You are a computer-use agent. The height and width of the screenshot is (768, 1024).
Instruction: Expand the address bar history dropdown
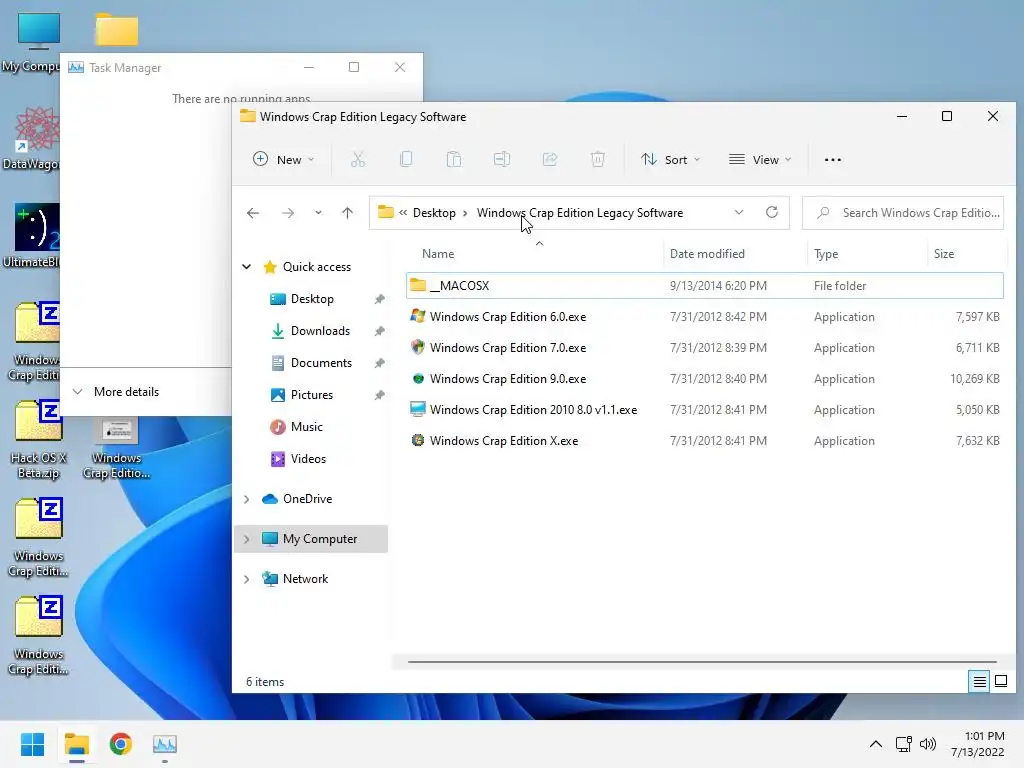739,212
